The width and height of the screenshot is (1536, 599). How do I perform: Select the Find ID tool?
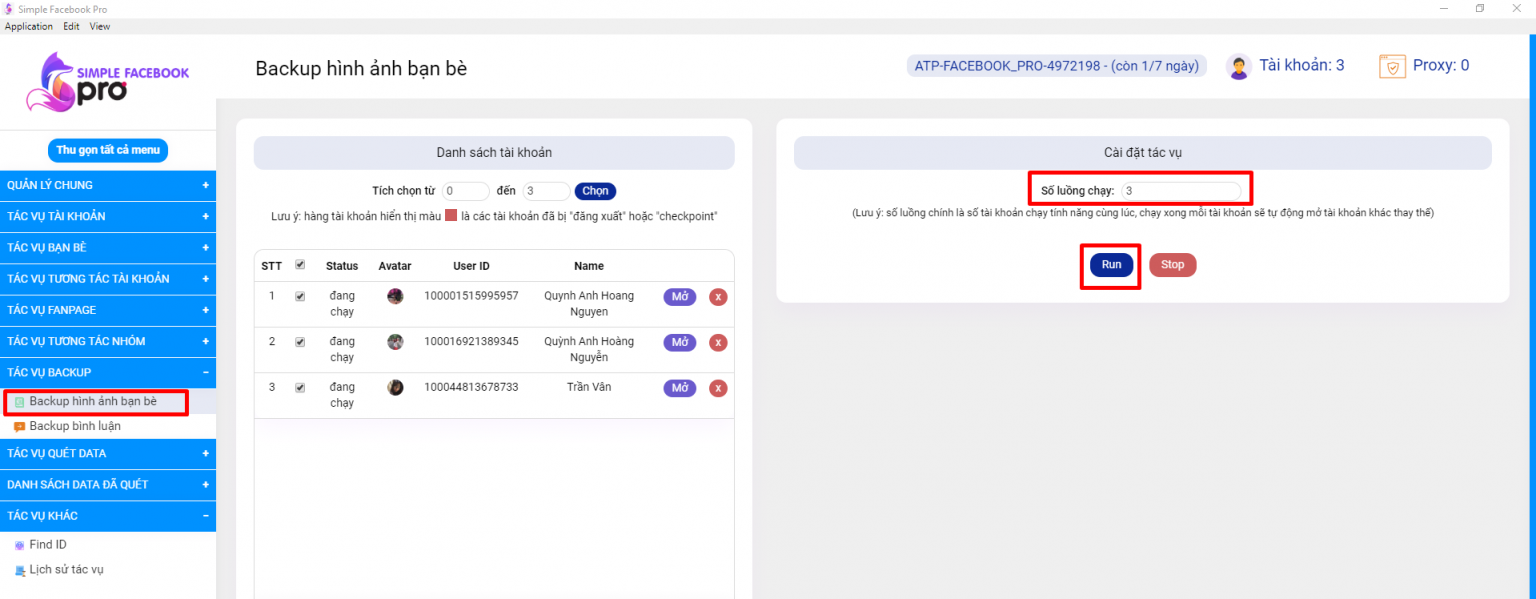pos(45,544)
